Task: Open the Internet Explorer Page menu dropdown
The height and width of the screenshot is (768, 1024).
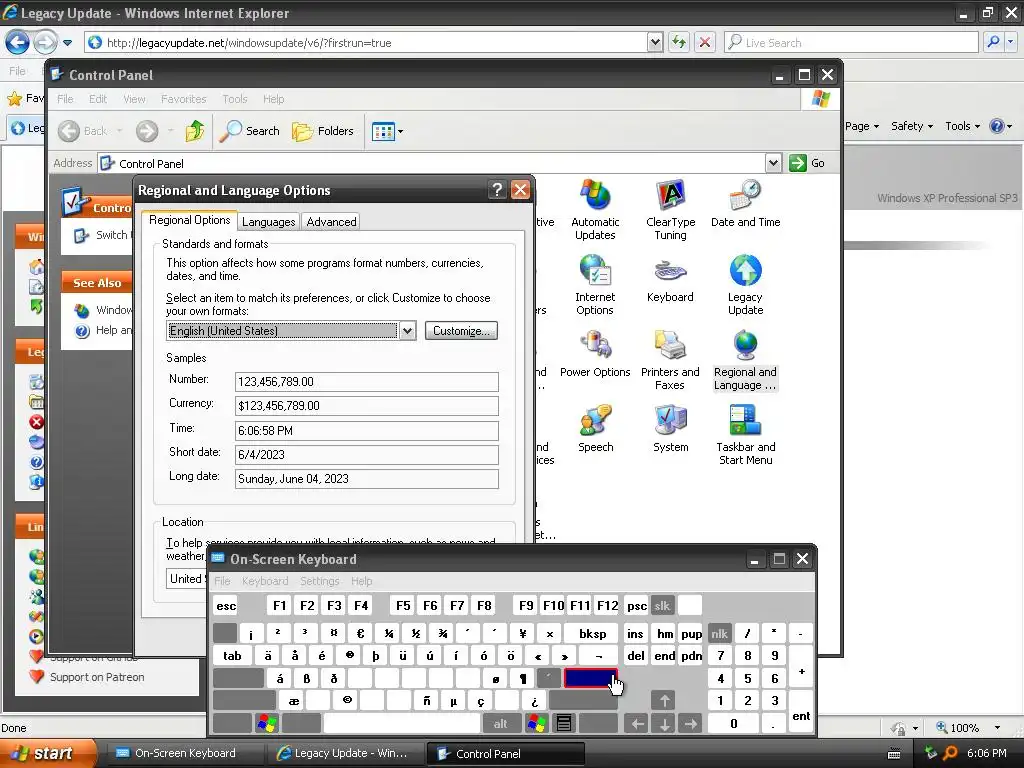Action: click(x=861, y=126)
